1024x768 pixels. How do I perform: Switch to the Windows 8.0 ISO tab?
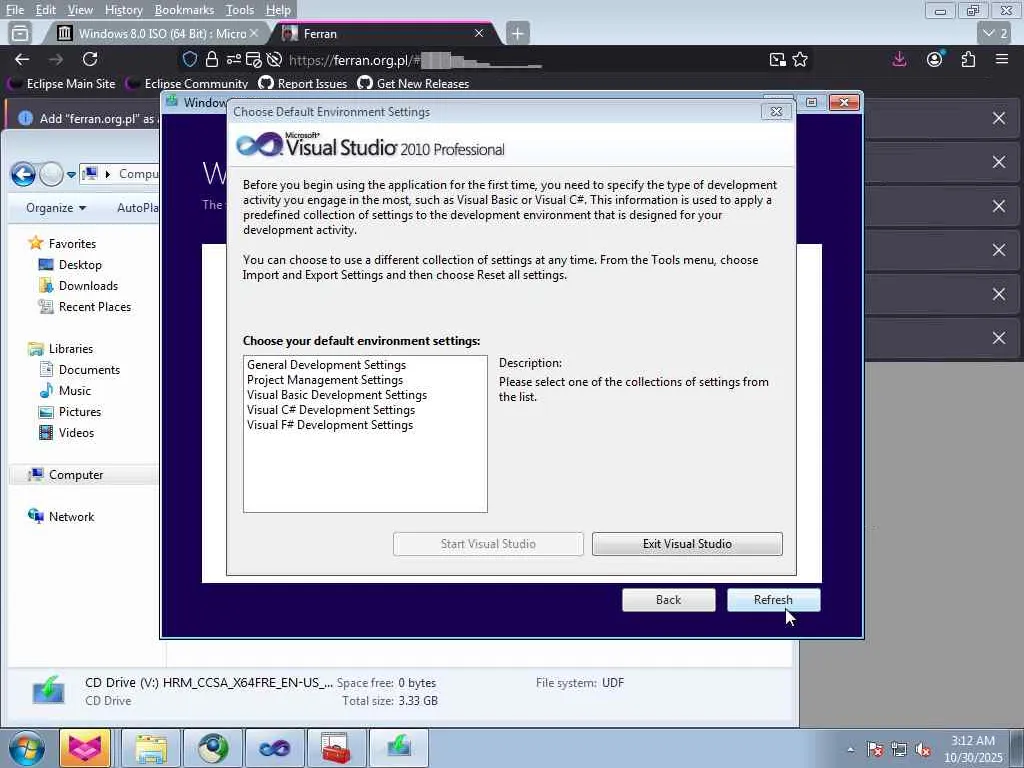(x=157, y=33)
